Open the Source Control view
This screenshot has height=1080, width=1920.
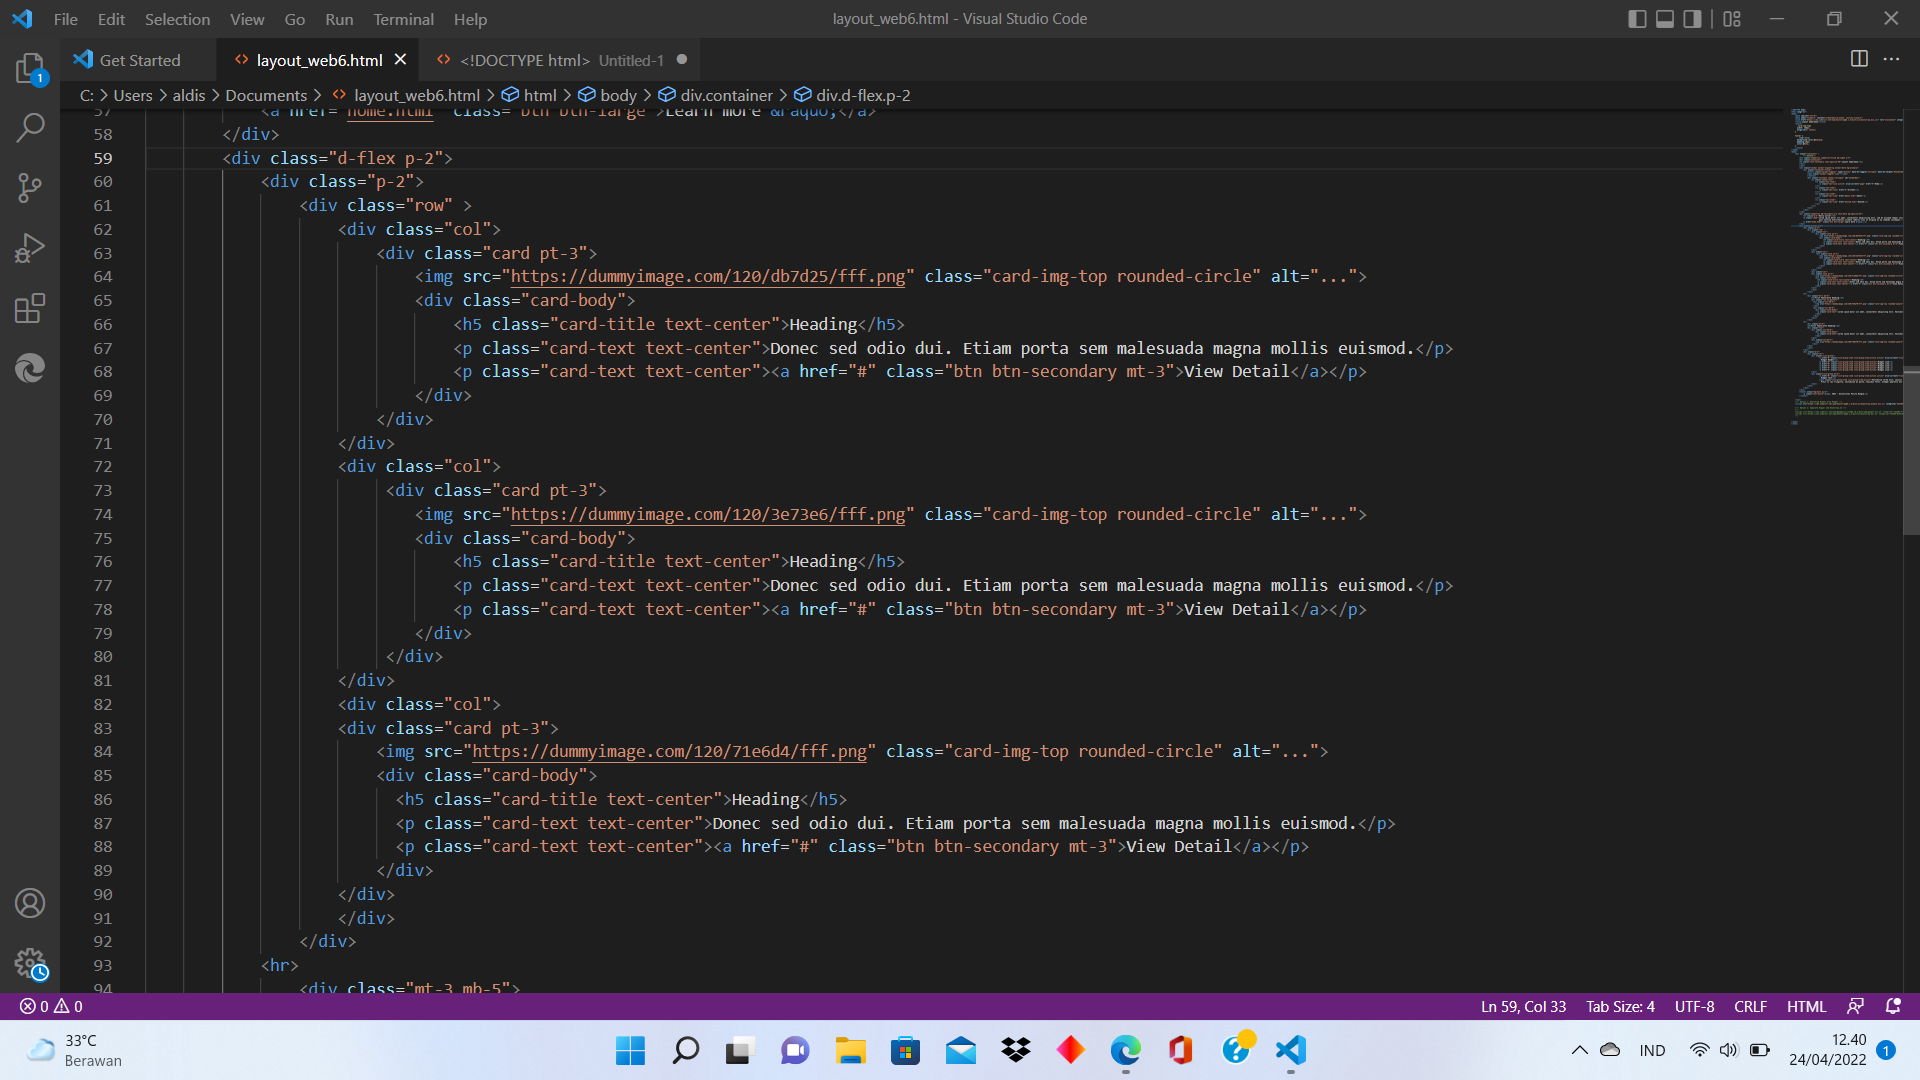pos(30,188)
